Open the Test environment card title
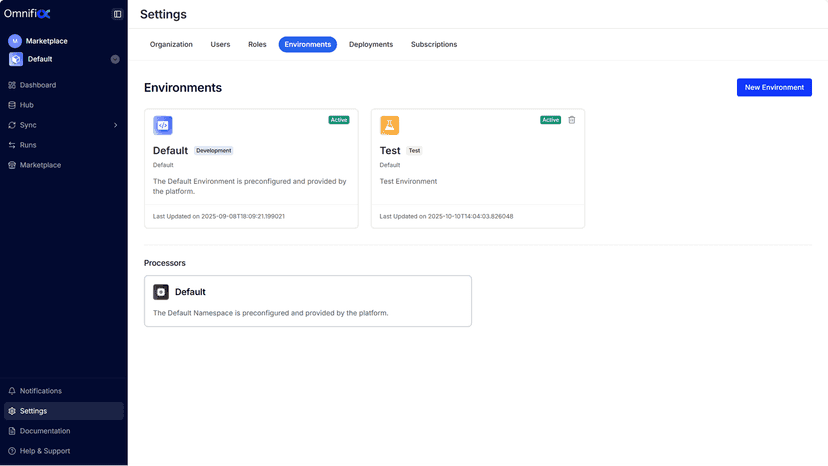 [x=390, y=151]
